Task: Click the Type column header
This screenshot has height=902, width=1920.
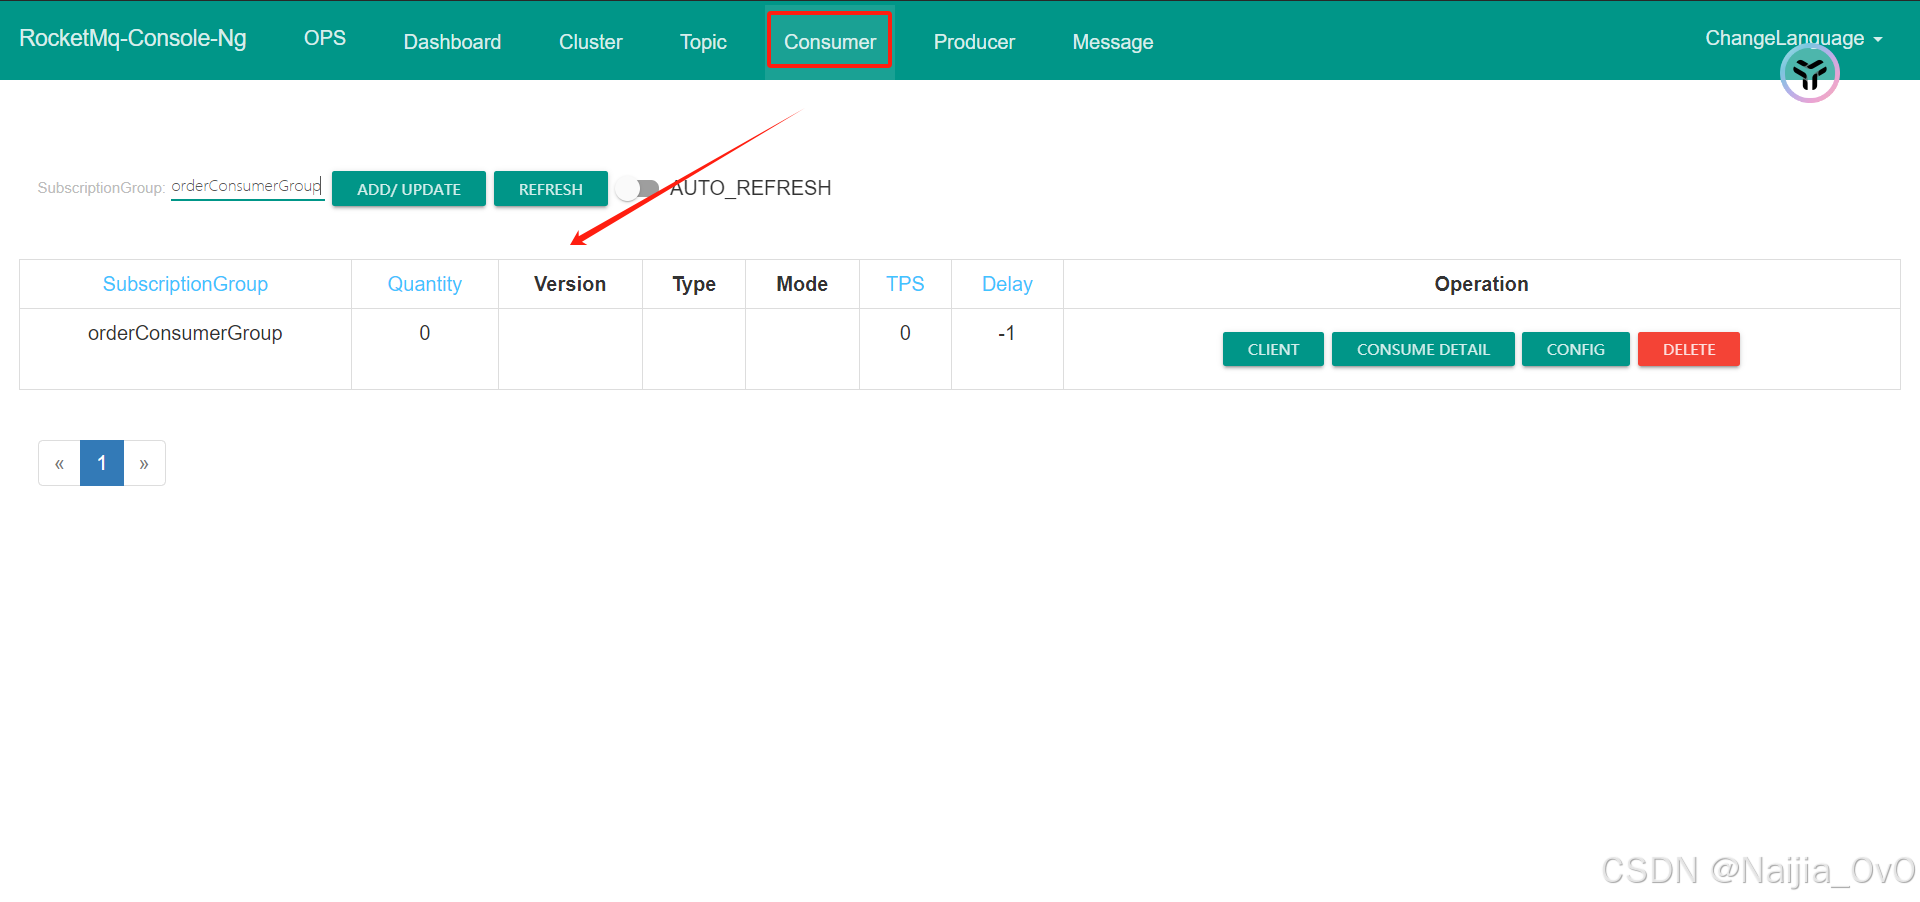Action: click(x=694, y=284)
